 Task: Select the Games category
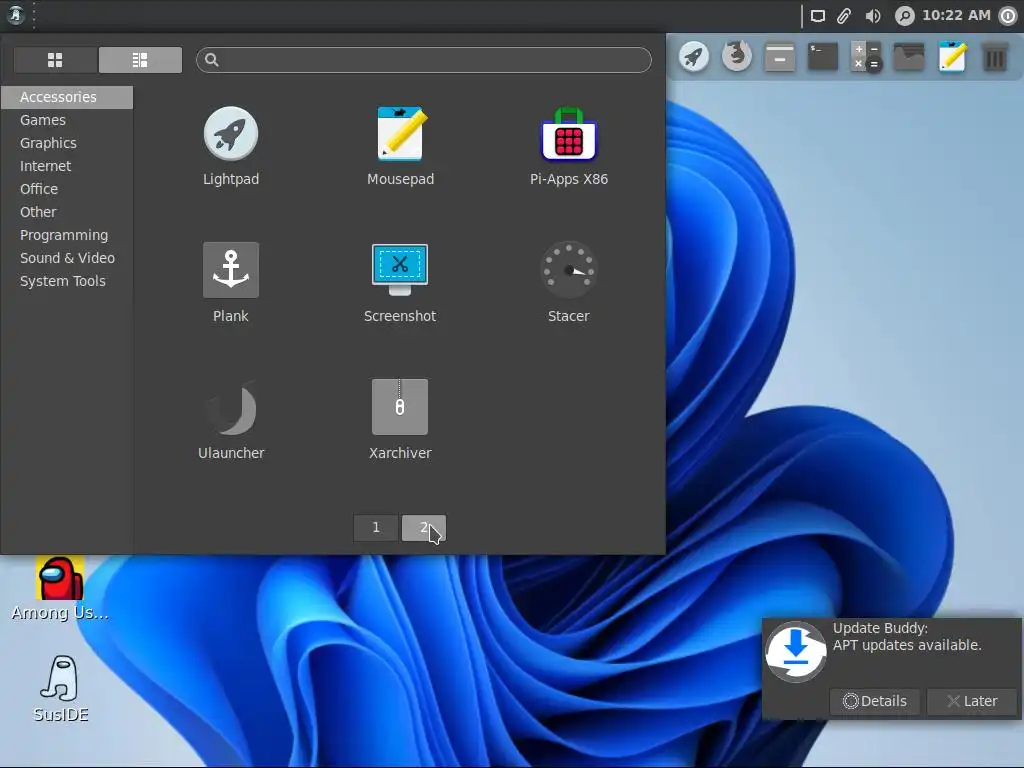pyautogui.click(x=67, y=120)
